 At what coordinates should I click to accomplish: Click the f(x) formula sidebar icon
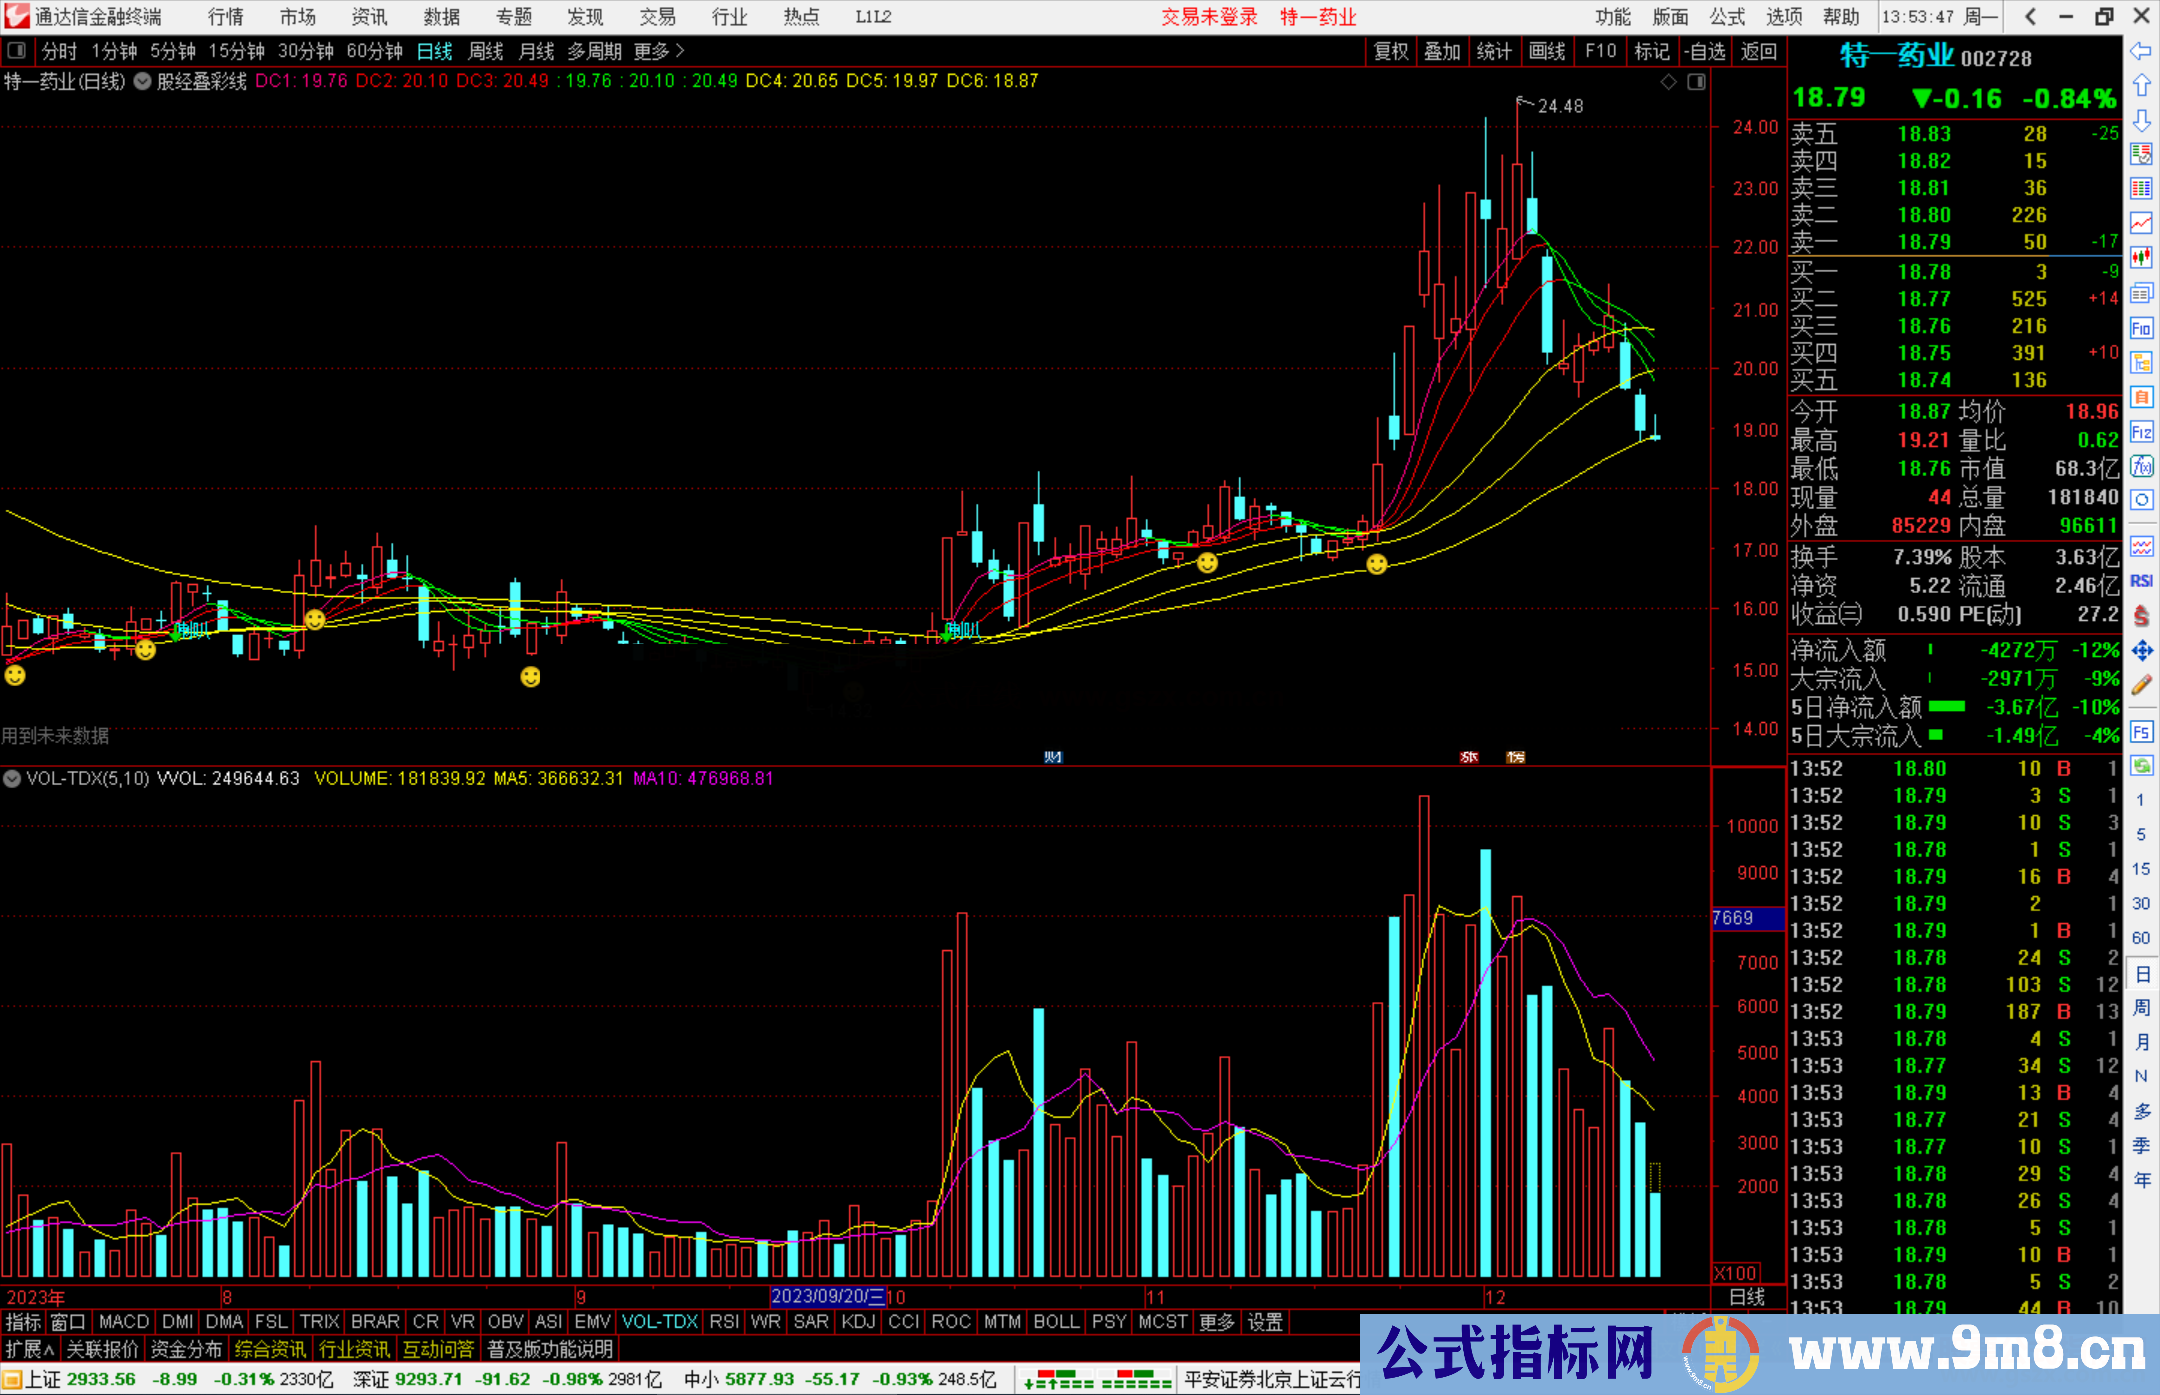coord(2141,466)
